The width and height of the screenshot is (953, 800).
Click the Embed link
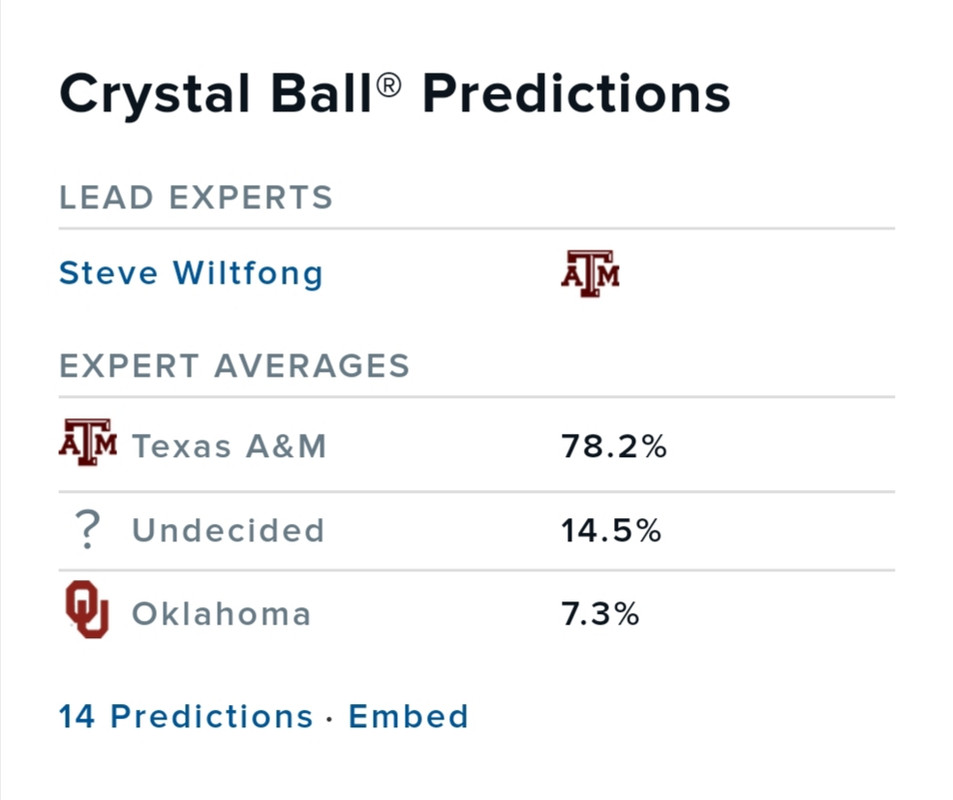point(408,716)
